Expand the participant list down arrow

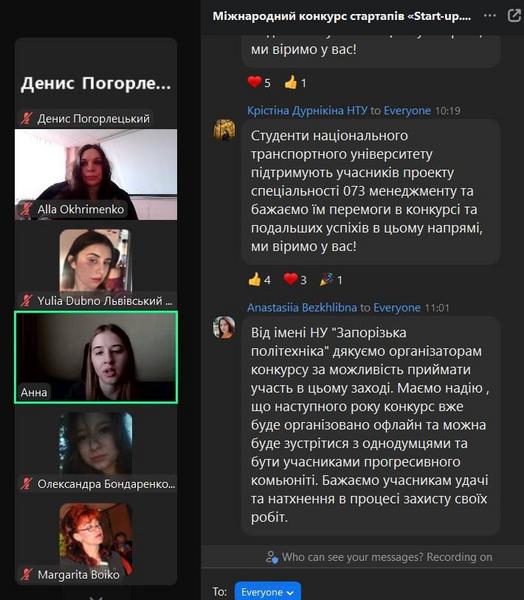pyautogui.click(x=96, y=597)
